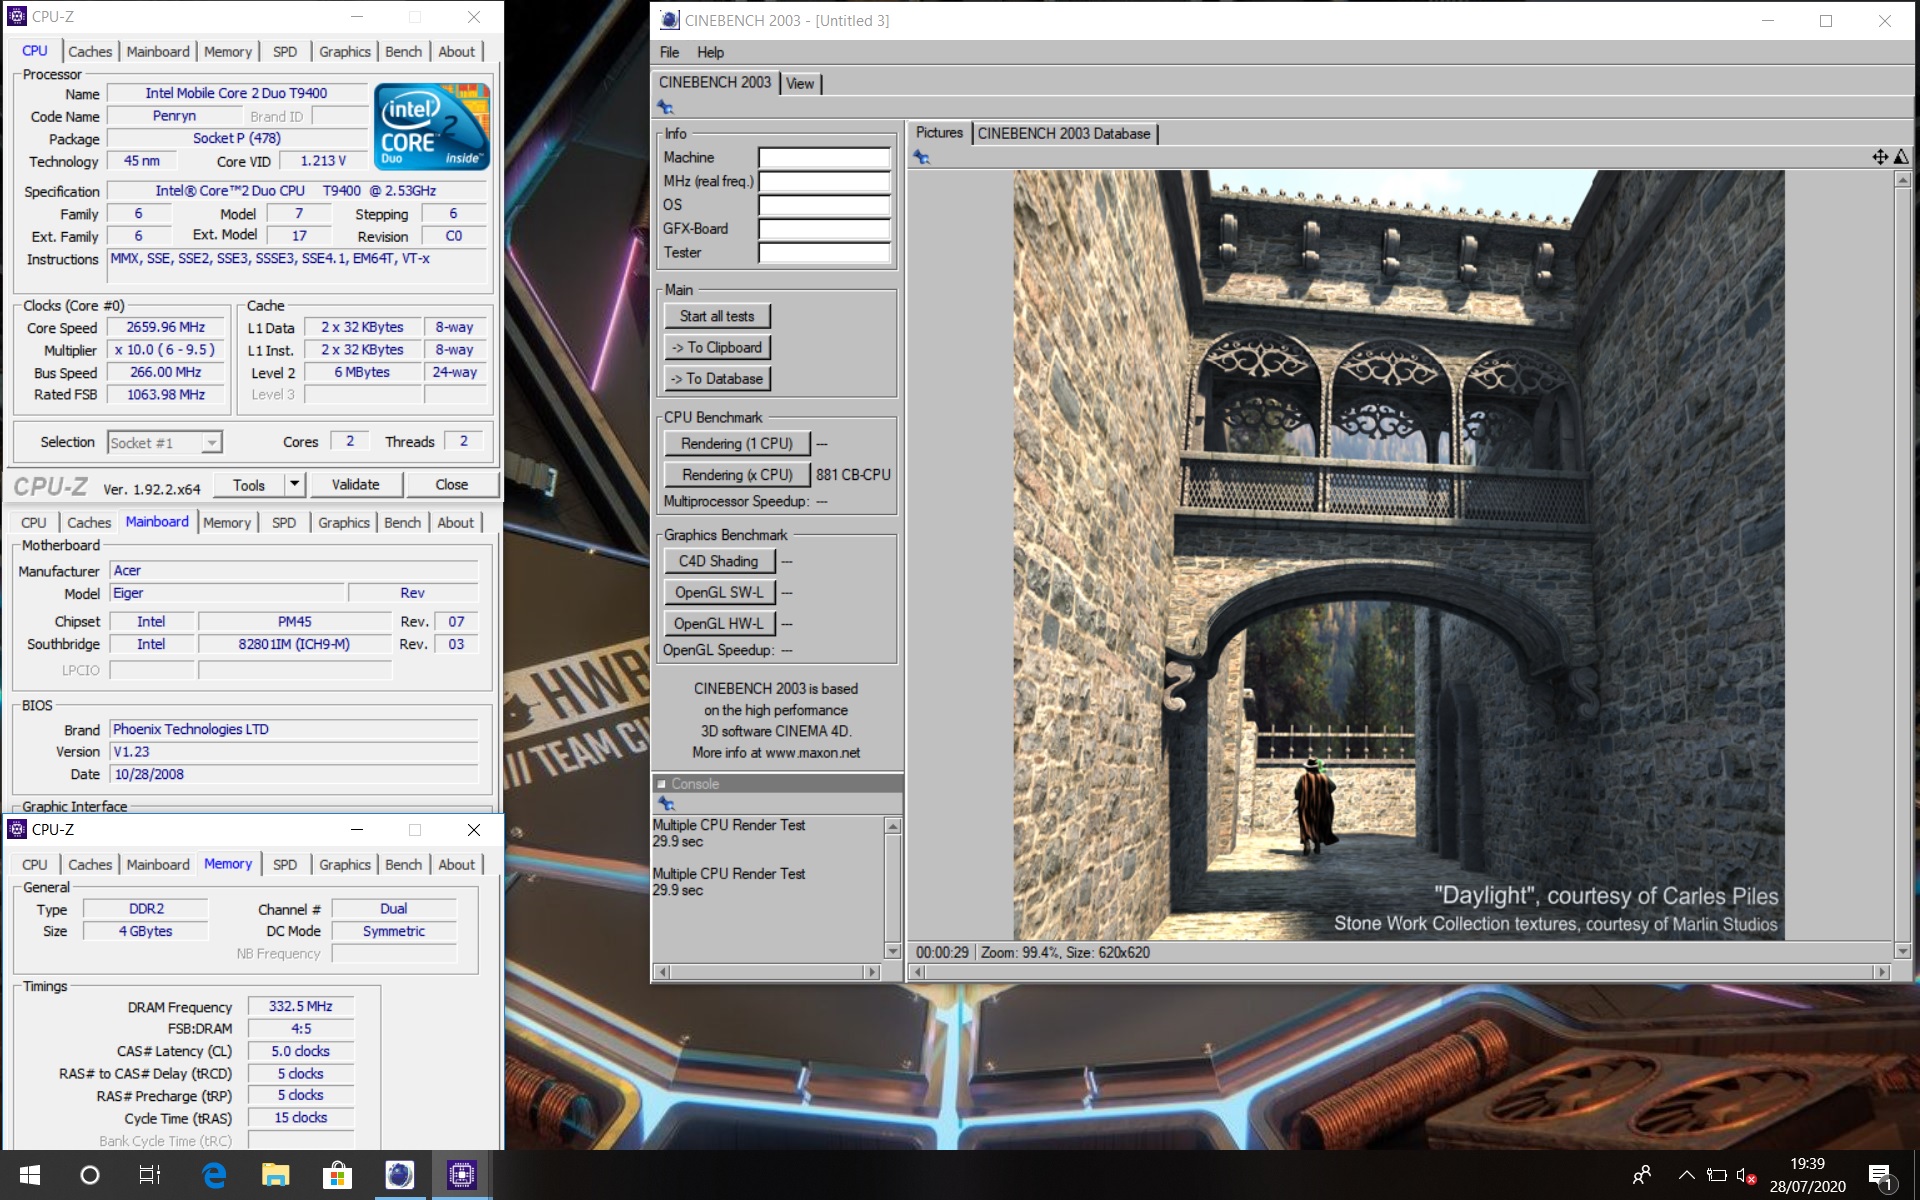Image resolution: width=1920 pixels, height=1200 pixels.
Task: Click the pin icon under Pictures tab
Action: click(921, 157)
